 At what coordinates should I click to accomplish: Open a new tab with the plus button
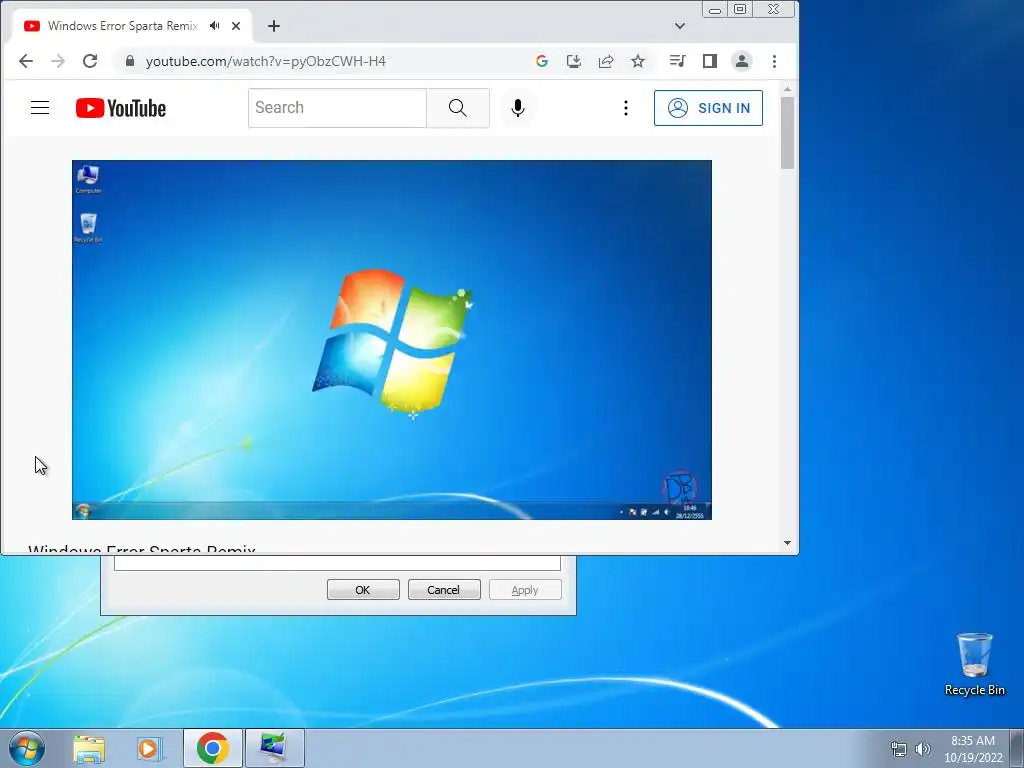tap(274, 26)
